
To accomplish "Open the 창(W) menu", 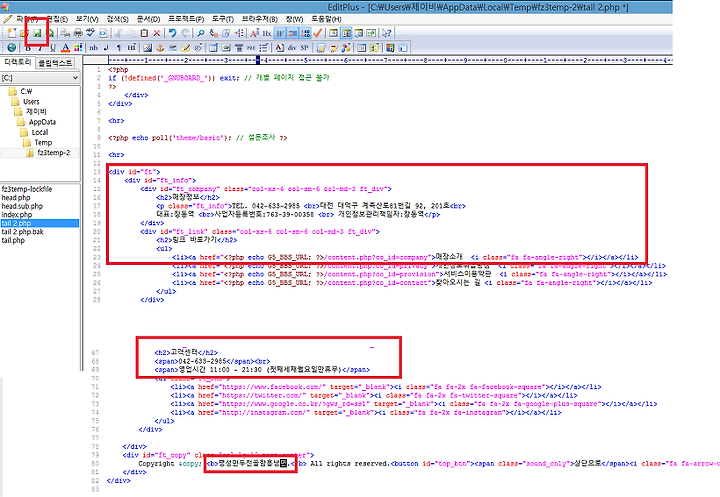I will tap(294, 19).
